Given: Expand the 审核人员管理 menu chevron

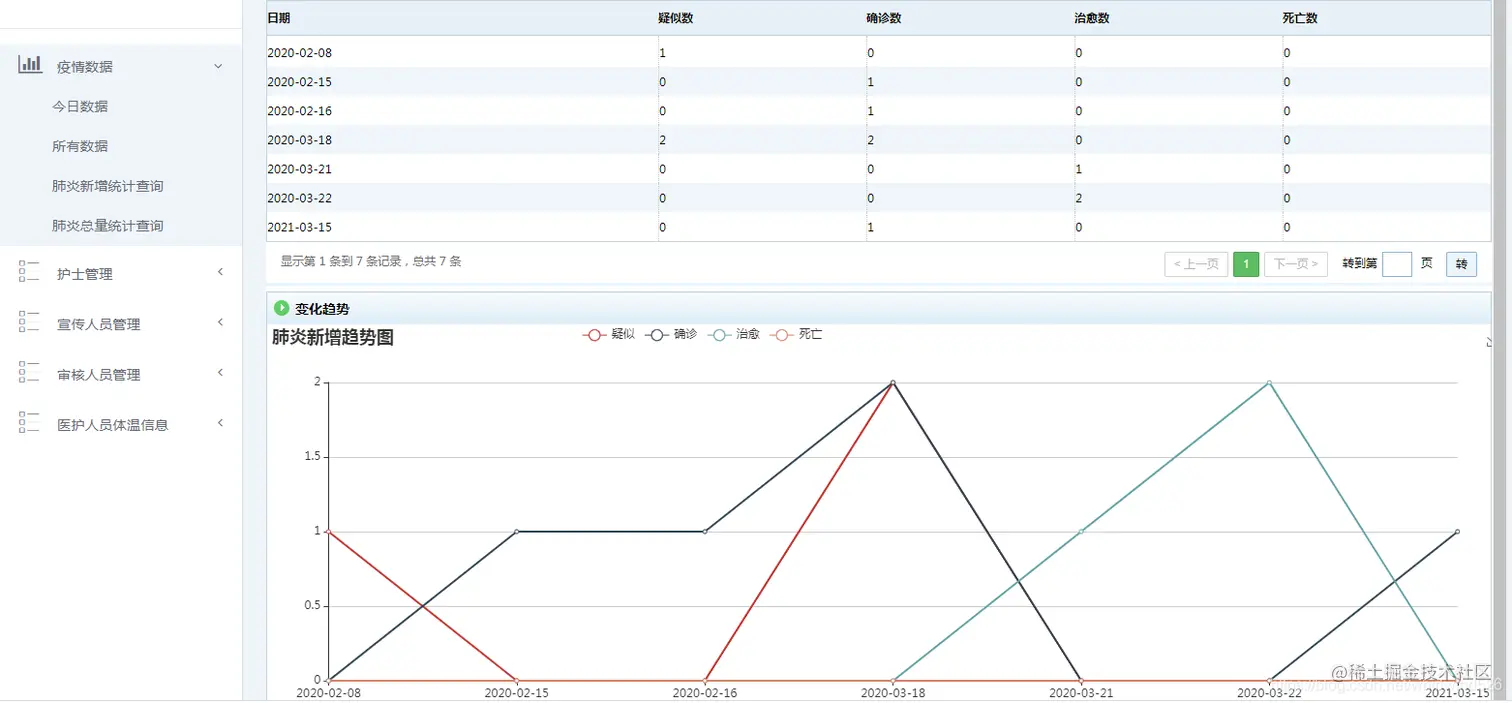Looking at the screenshot, I should pos(220,373).
